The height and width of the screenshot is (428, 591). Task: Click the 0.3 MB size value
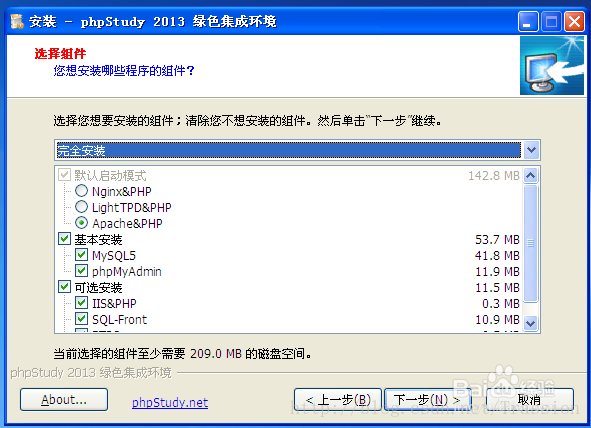pos(501,304)
